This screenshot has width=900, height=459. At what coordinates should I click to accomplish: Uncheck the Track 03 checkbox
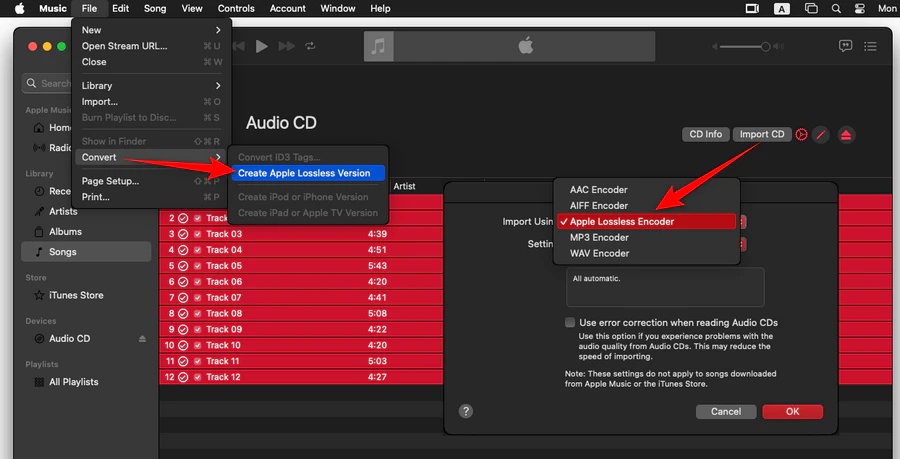tap(197, 234)
